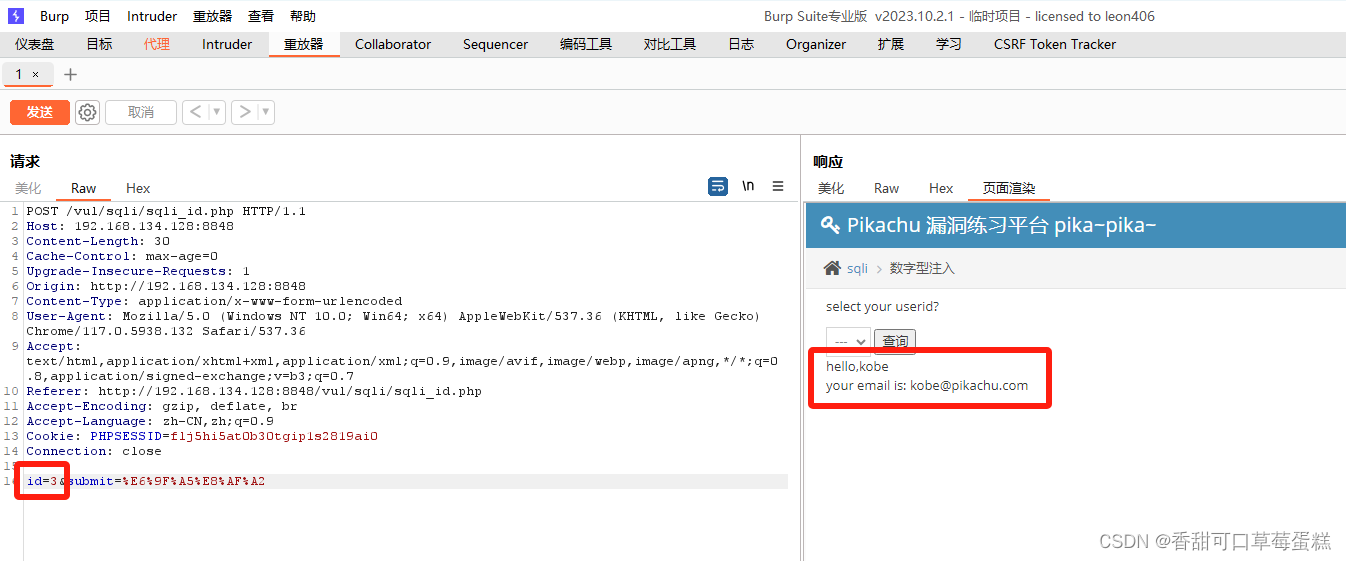
Task: Switch to the 日志 tab
Action: (741, 44)
